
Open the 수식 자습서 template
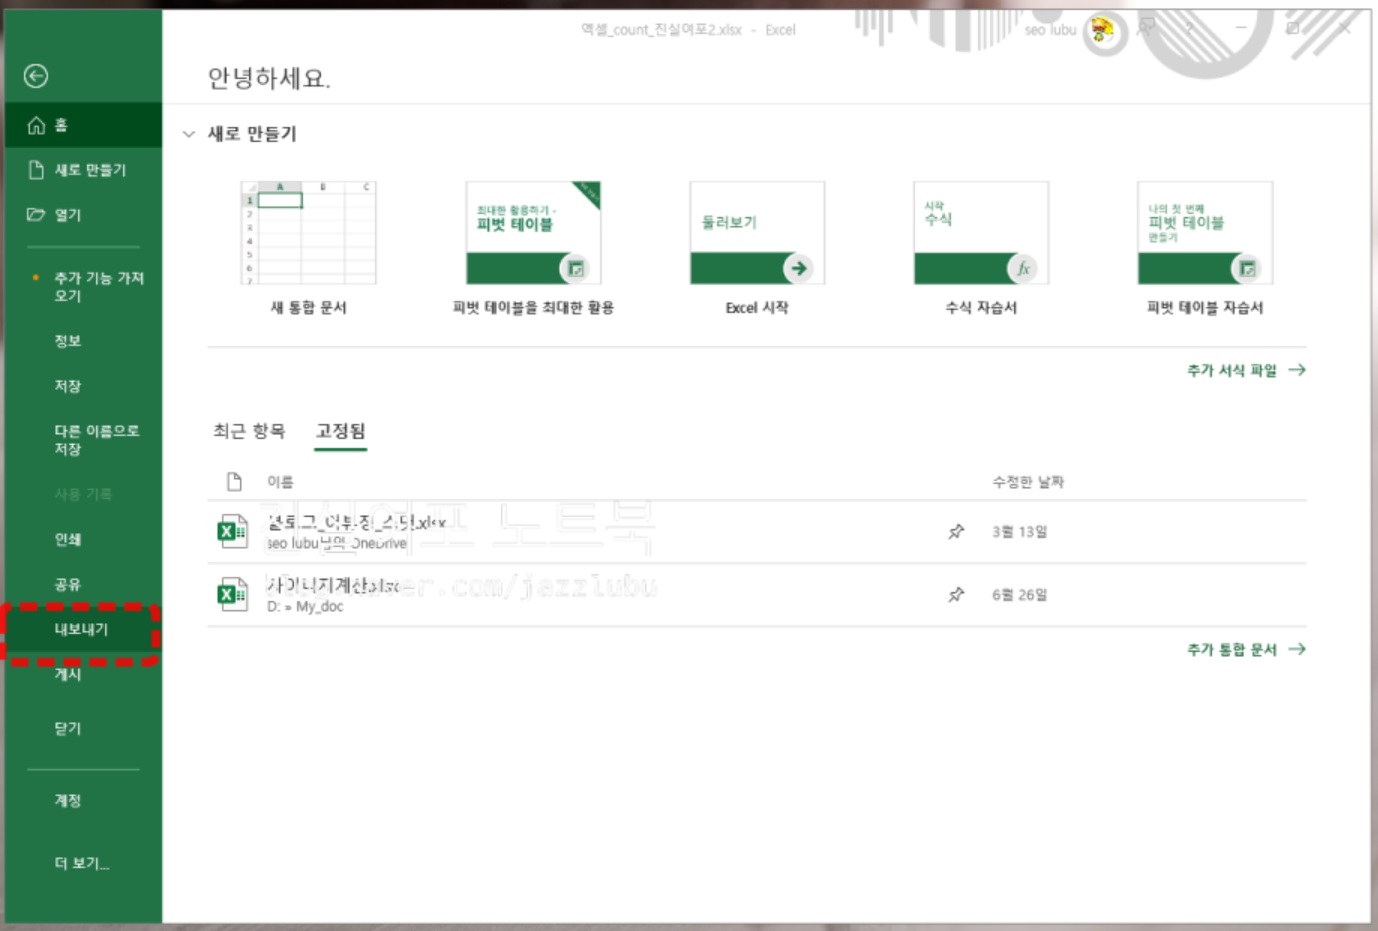981,249
